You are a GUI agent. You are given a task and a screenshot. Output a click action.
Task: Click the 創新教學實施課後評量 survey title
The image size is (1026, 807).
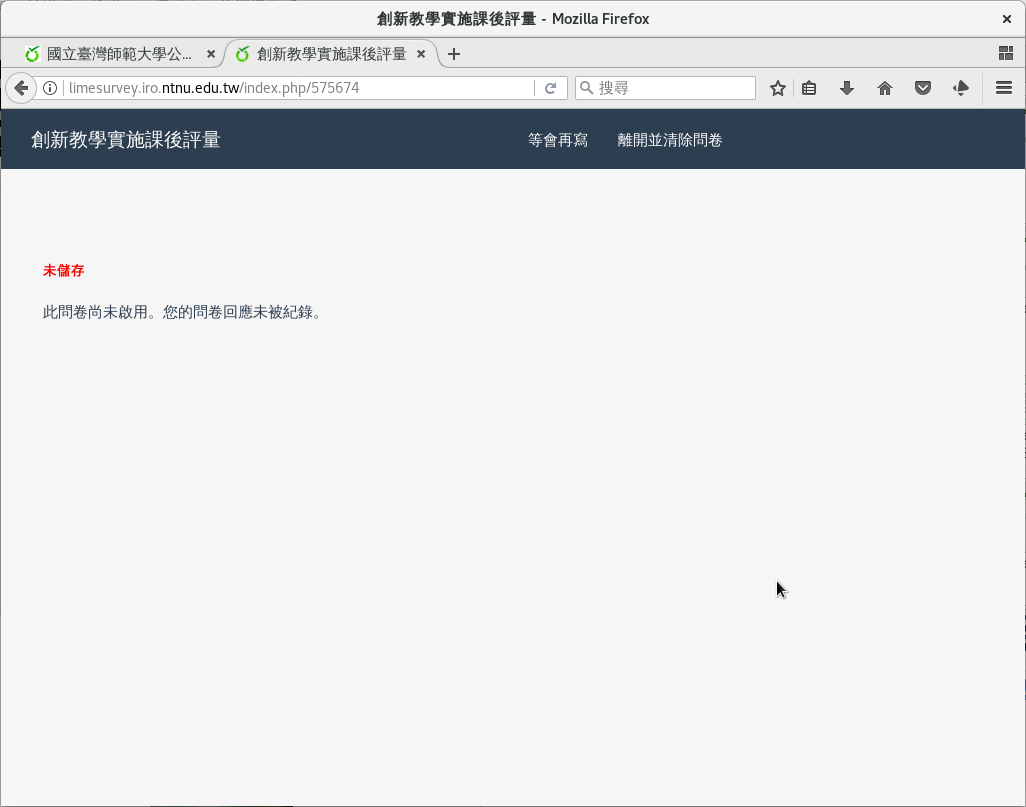(126, 139)
